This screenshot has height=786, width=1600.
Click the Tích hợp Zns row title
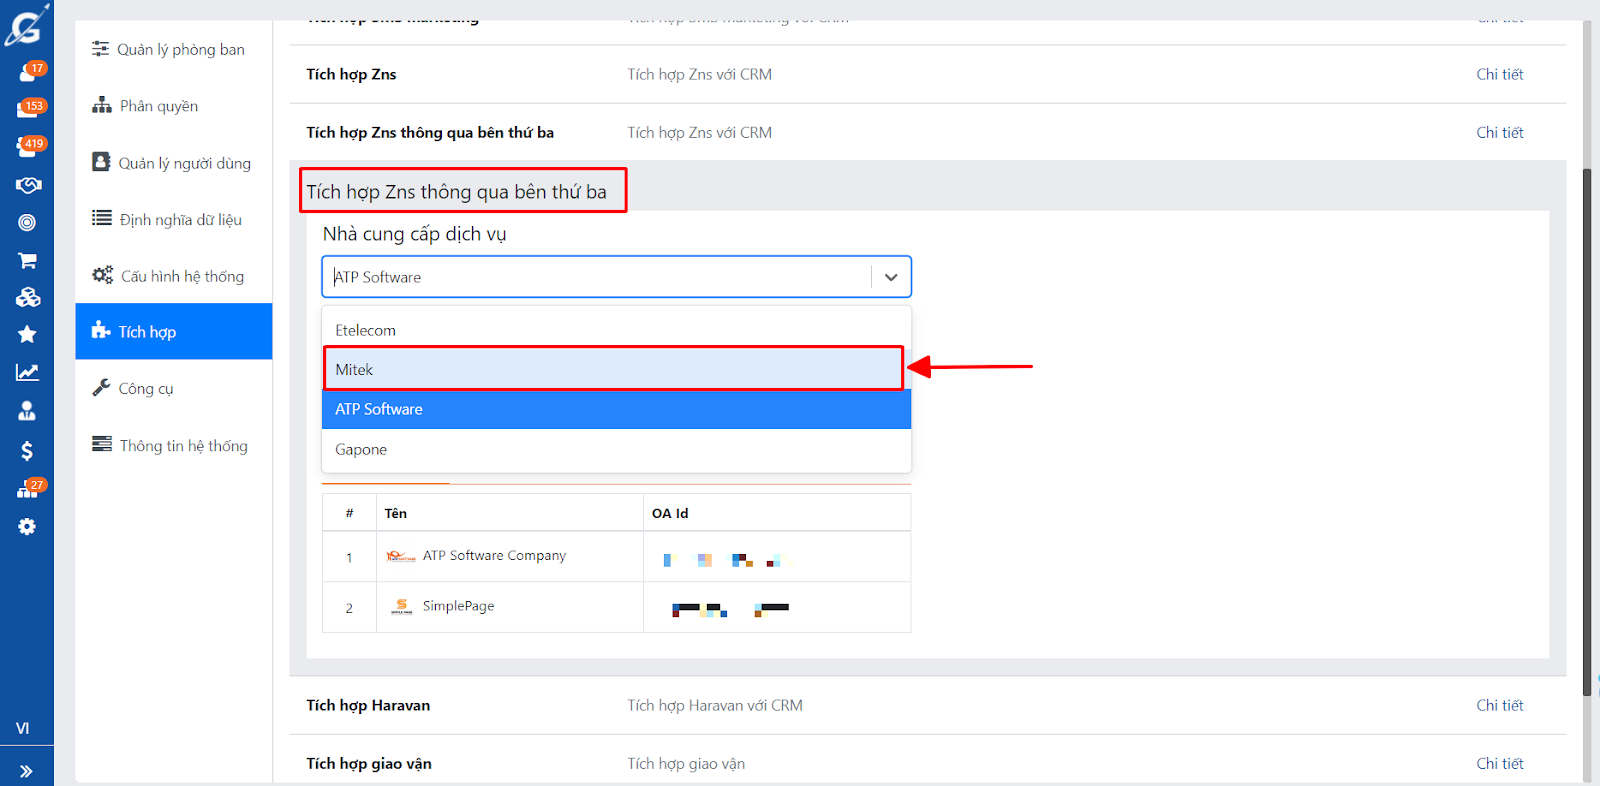pyautogui.click(x=351, y=74)
